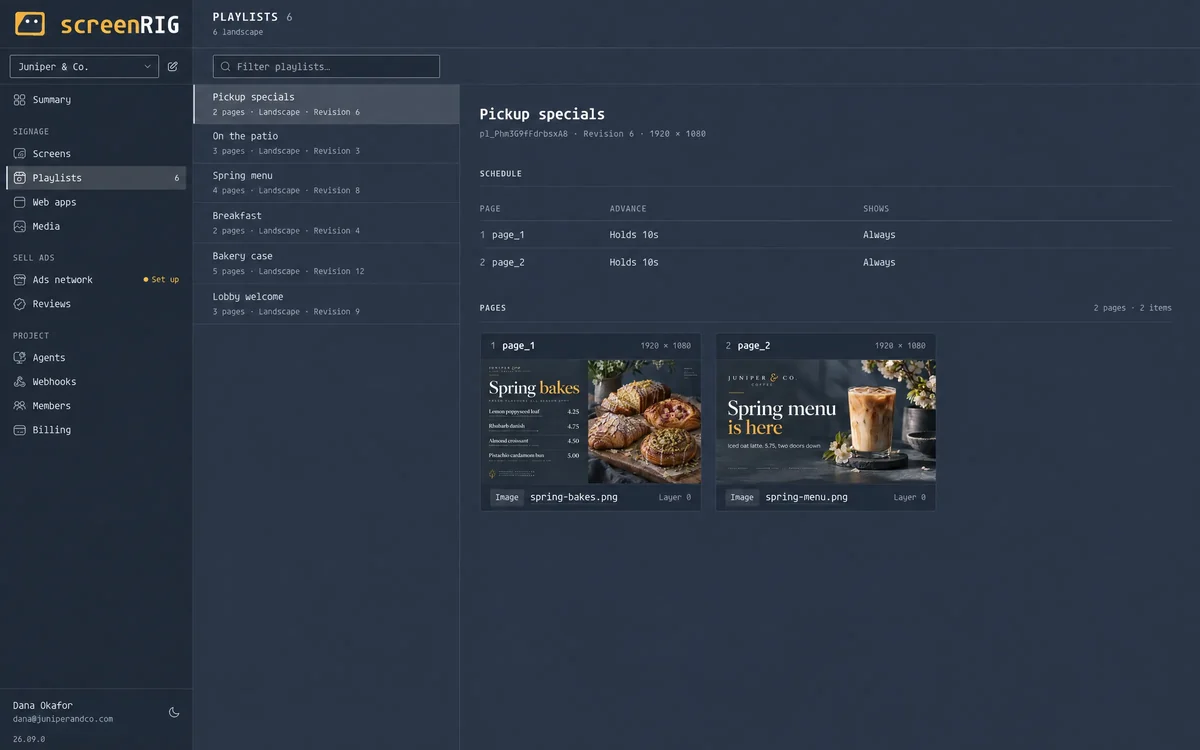Viewport: 1200px width, 750px height.
Task: Toggle dark mode with moon icon
Action: [x=174, y=712]
